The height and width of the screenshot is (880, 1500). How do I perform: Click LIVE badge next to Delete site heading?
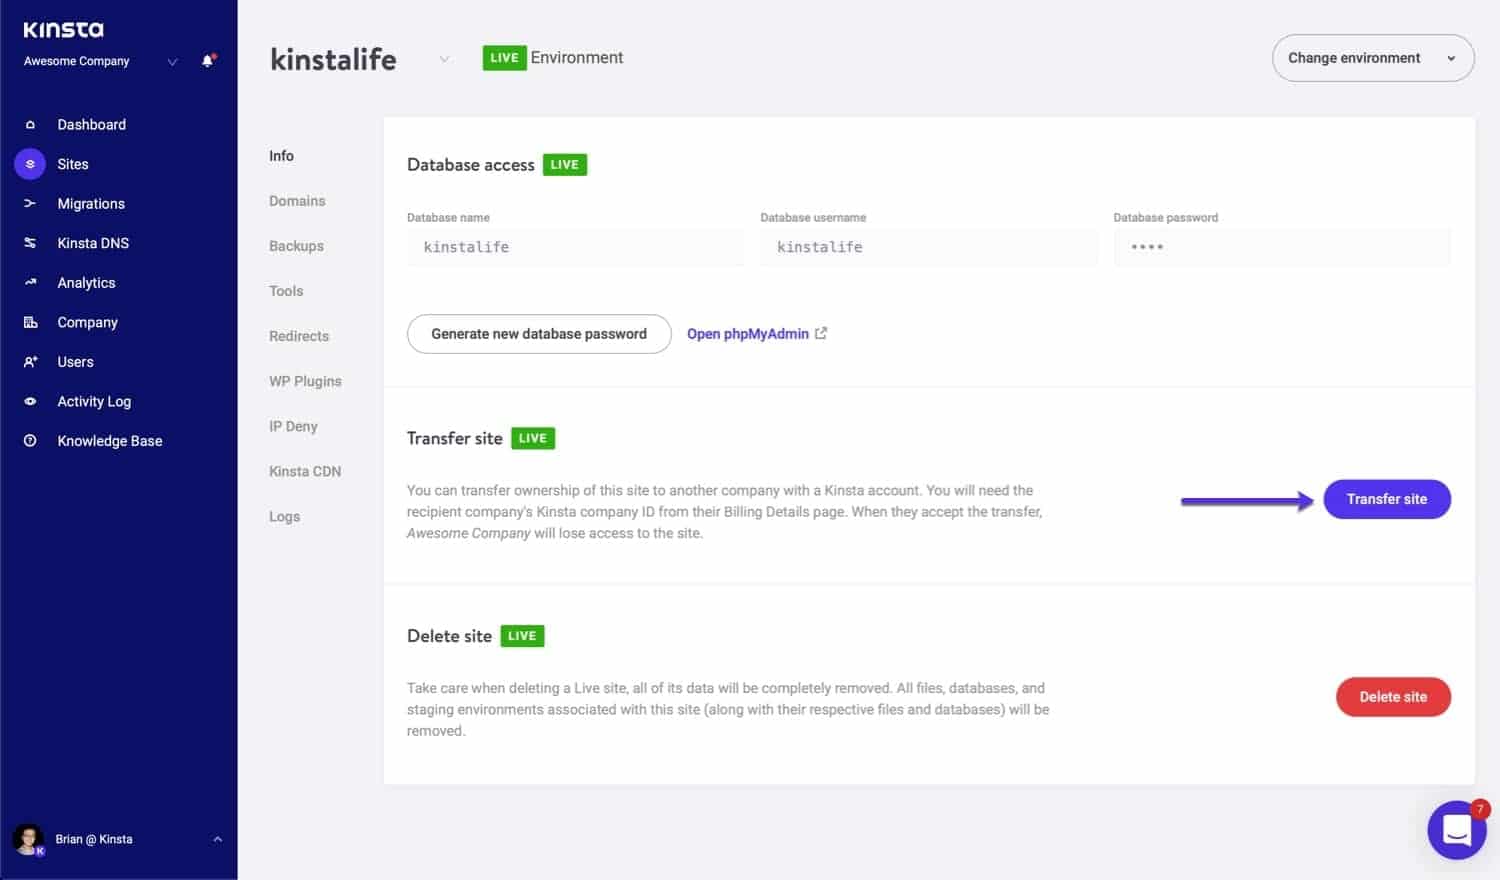pyautogui.click(x=522, y=636)
